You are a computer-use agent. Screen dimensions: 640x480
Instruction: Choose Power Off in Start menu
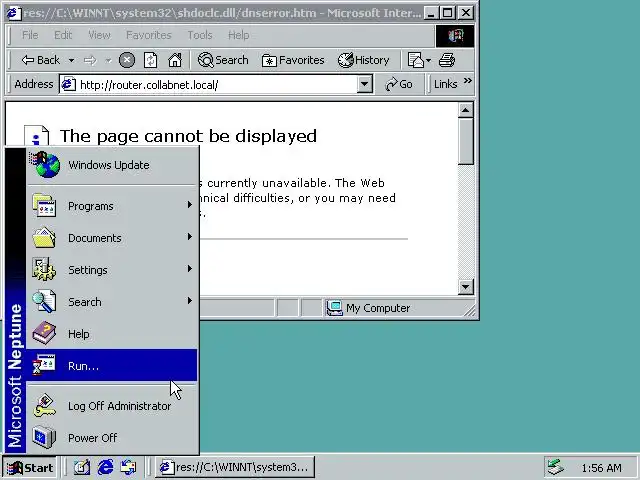point(112,438)
